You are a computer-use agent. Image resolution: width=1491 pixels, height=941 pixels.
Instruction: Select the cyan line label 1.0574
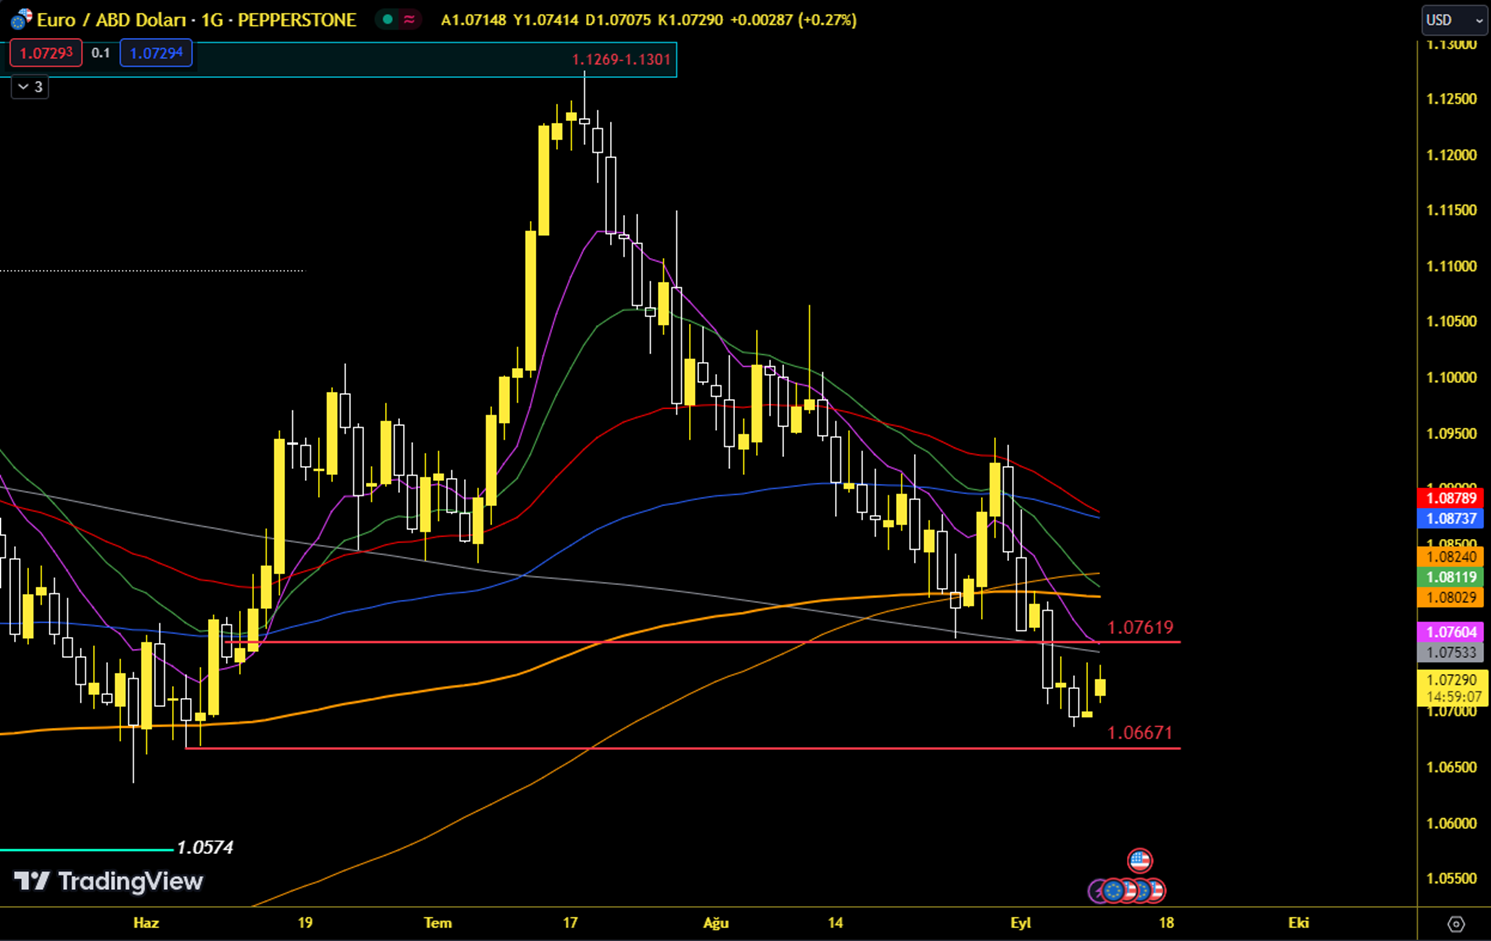click(x=205, y=848)
